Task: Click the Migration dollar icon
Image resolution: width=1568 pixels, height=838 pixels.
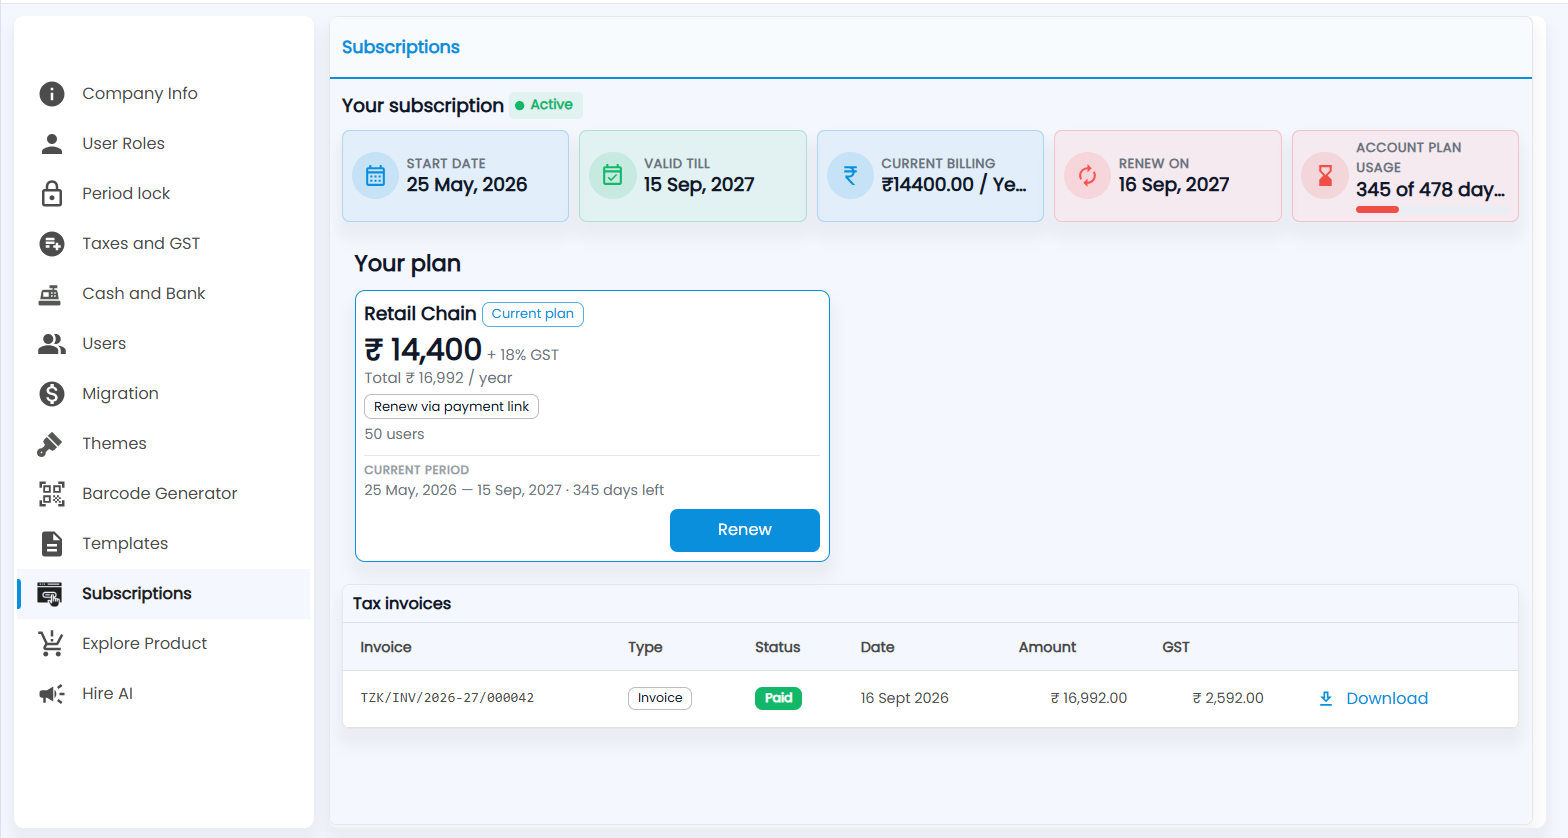Action: (x=52, y=394)
